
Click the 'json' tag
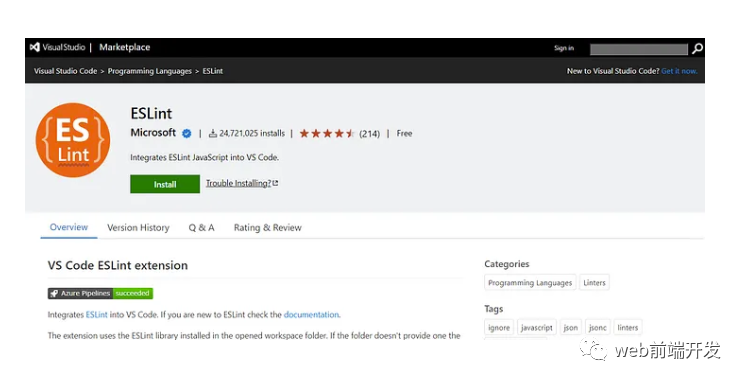(x=570, y=327)
